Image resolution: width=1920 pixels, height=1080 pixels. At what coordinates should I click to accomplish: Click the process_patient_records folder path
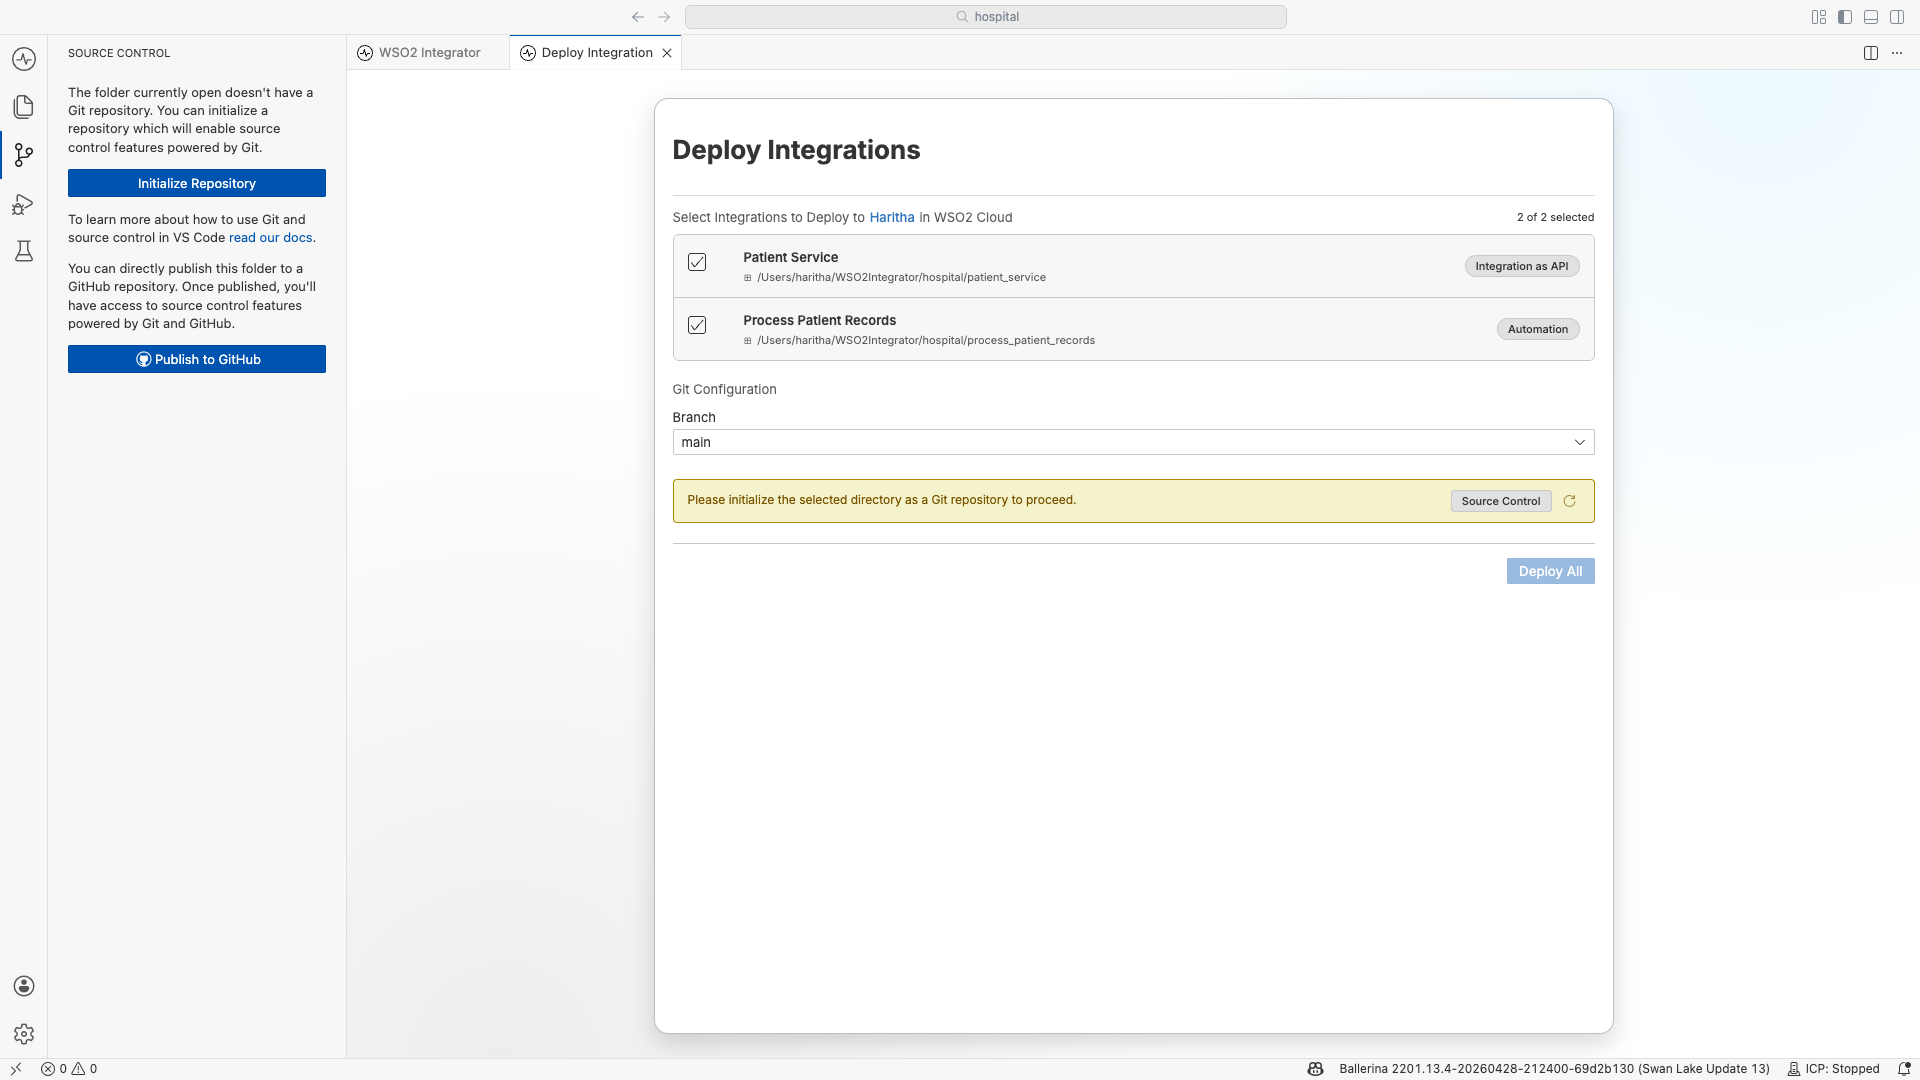click(x=926, y=341)
